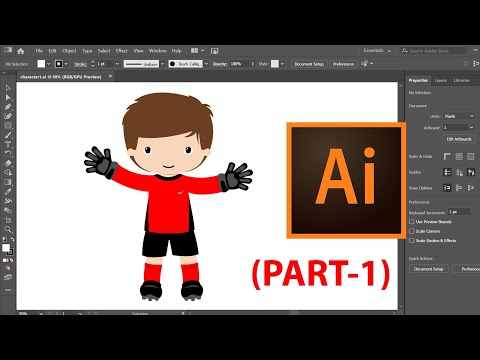Open the Object menu
The height and width of the screenshot is (360, 480).
click(69, 51)
